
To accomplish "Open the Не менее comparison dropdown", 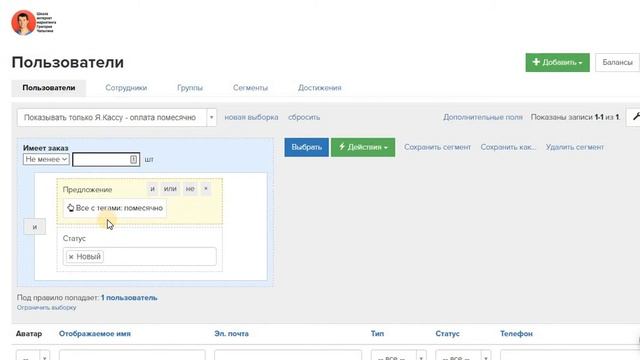I will [x=46, y=159].
